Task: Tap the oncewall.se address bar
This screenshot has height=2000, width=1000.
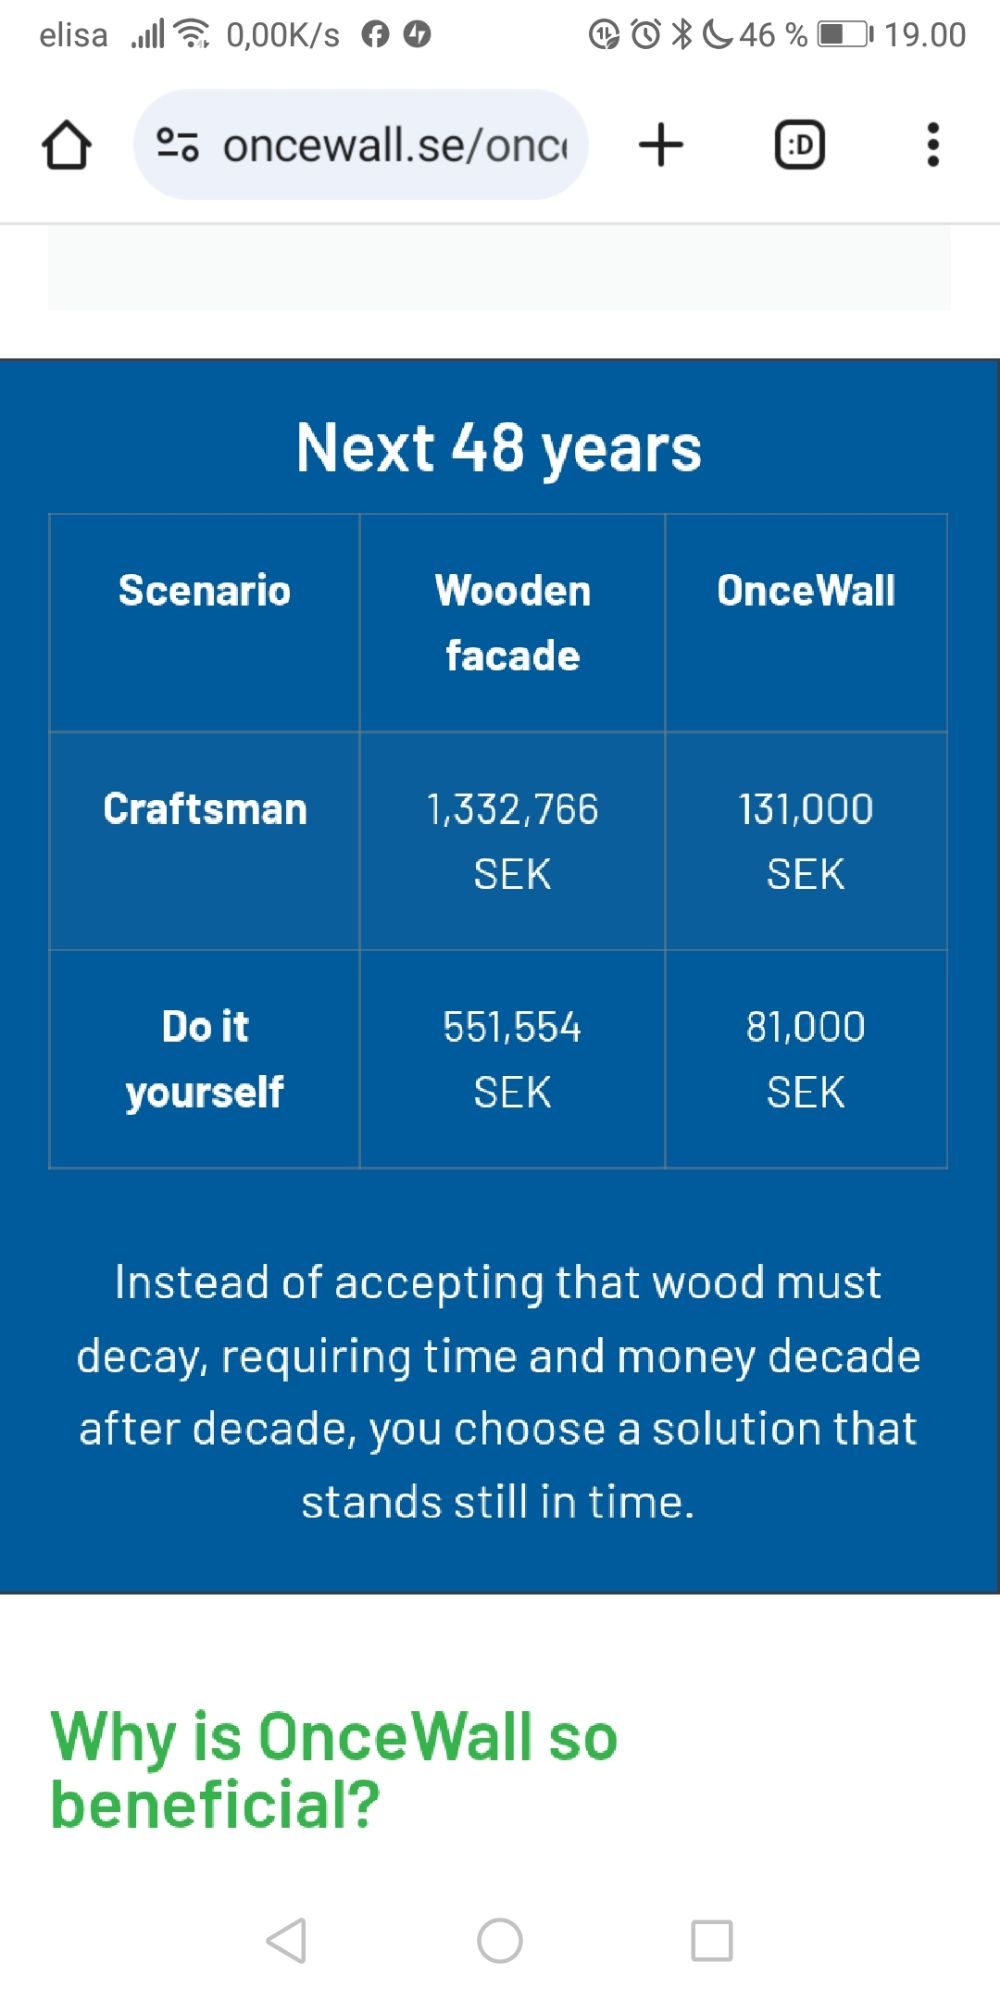Action: pyautogui.click(x=394, y=145)
